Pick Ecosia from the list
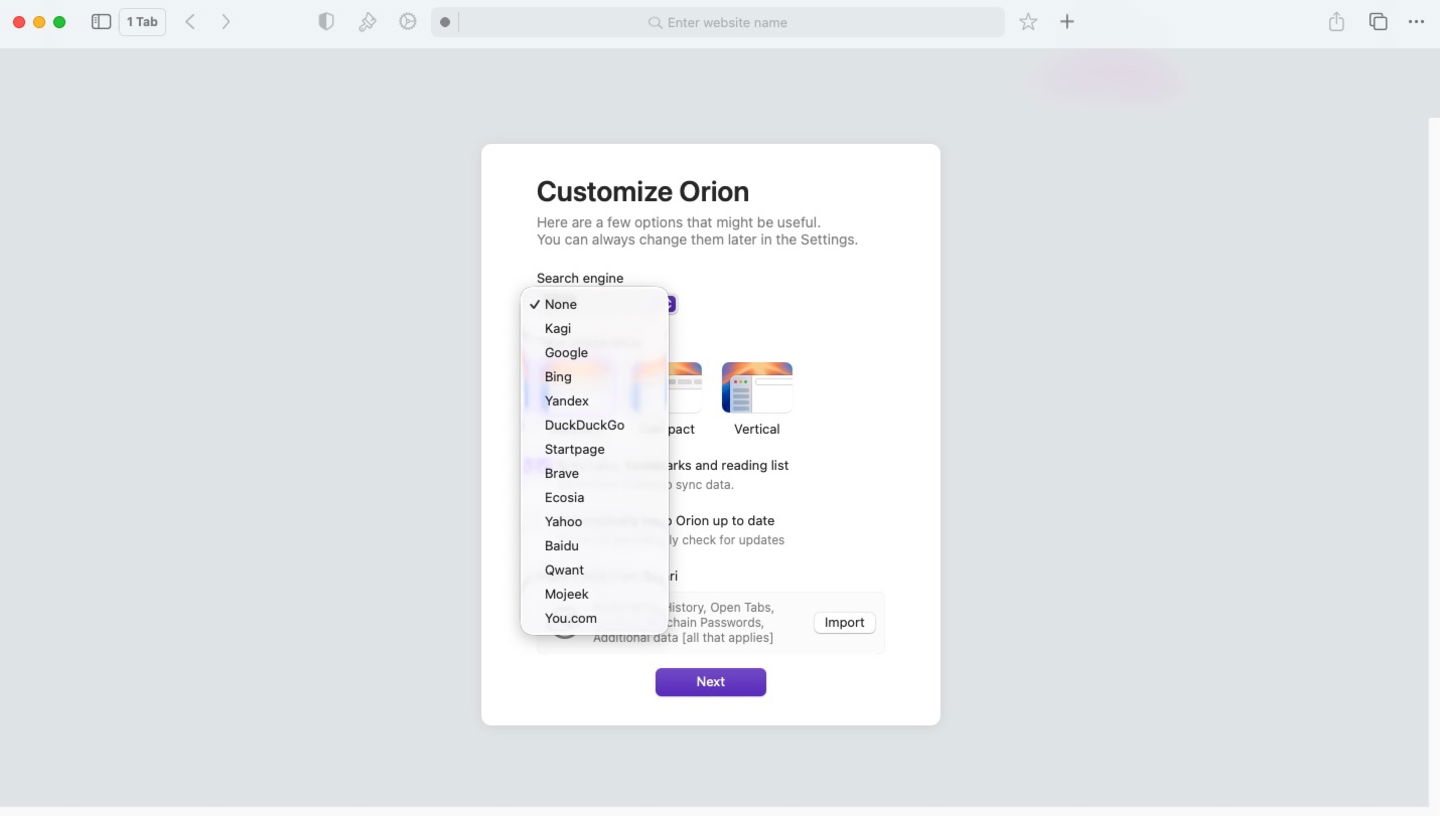The image size is (1440, 816). [594, 497]
